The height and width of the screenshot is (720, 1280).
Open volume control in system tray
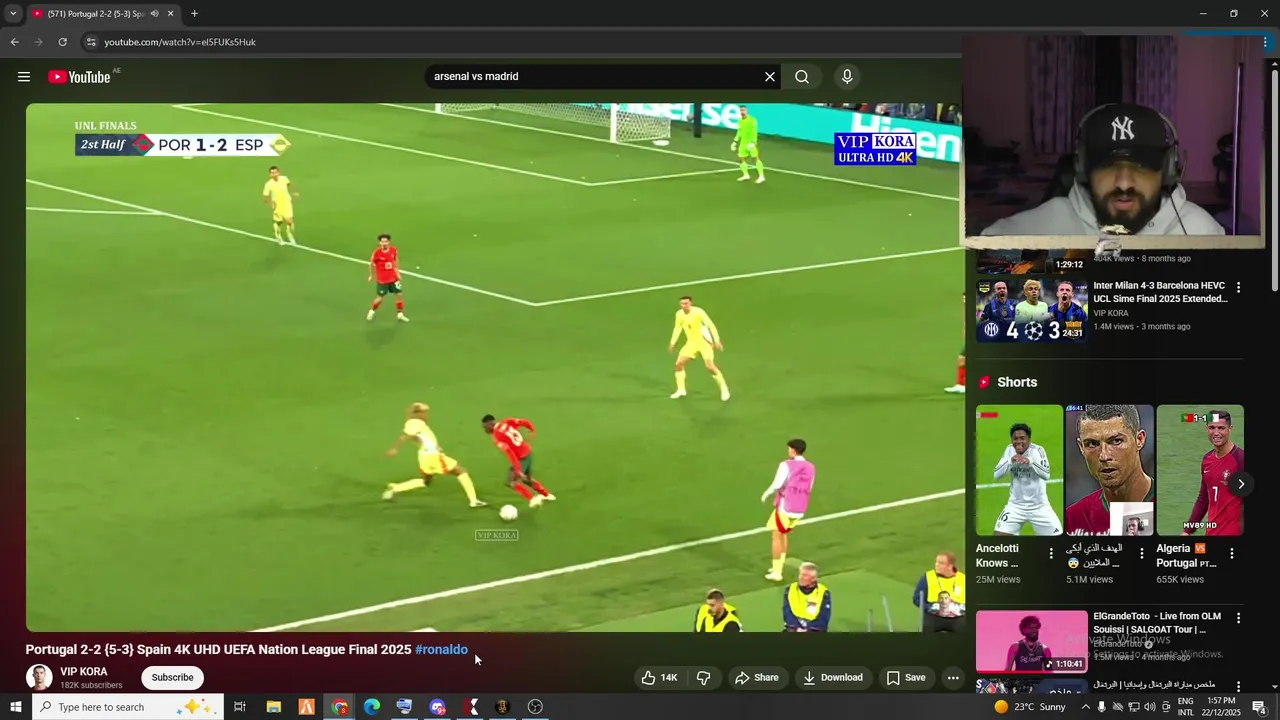click(1150, 707)
